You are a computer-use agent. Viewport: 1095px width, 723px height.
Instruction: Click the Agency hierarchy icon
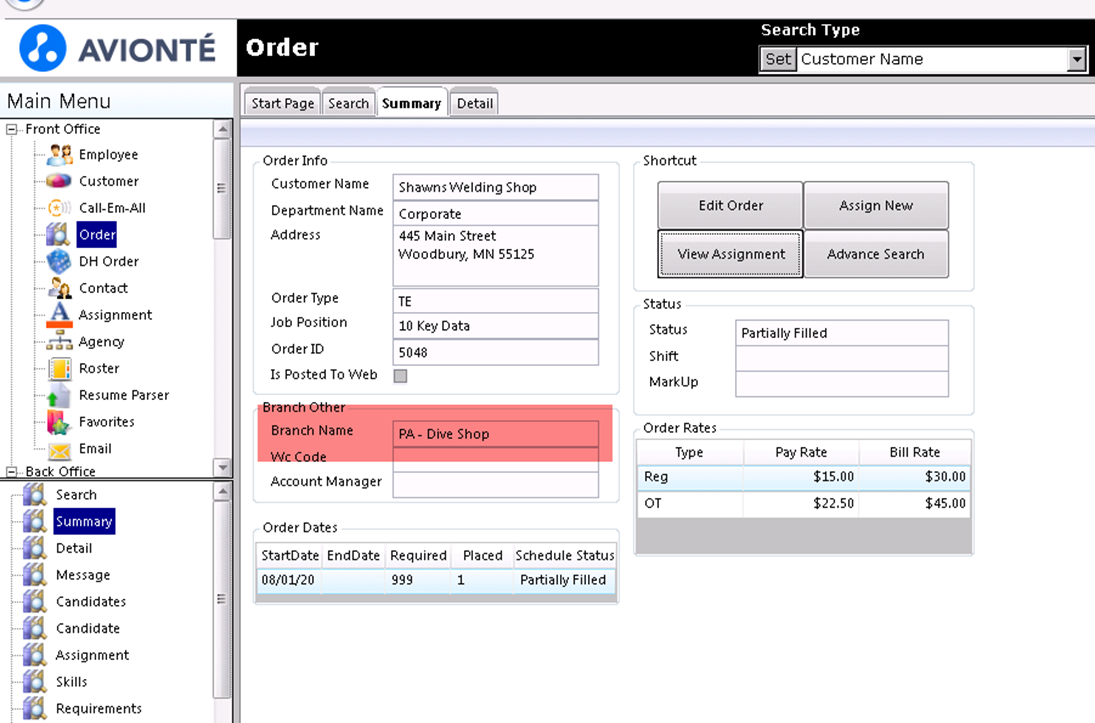tap(59, 342)
